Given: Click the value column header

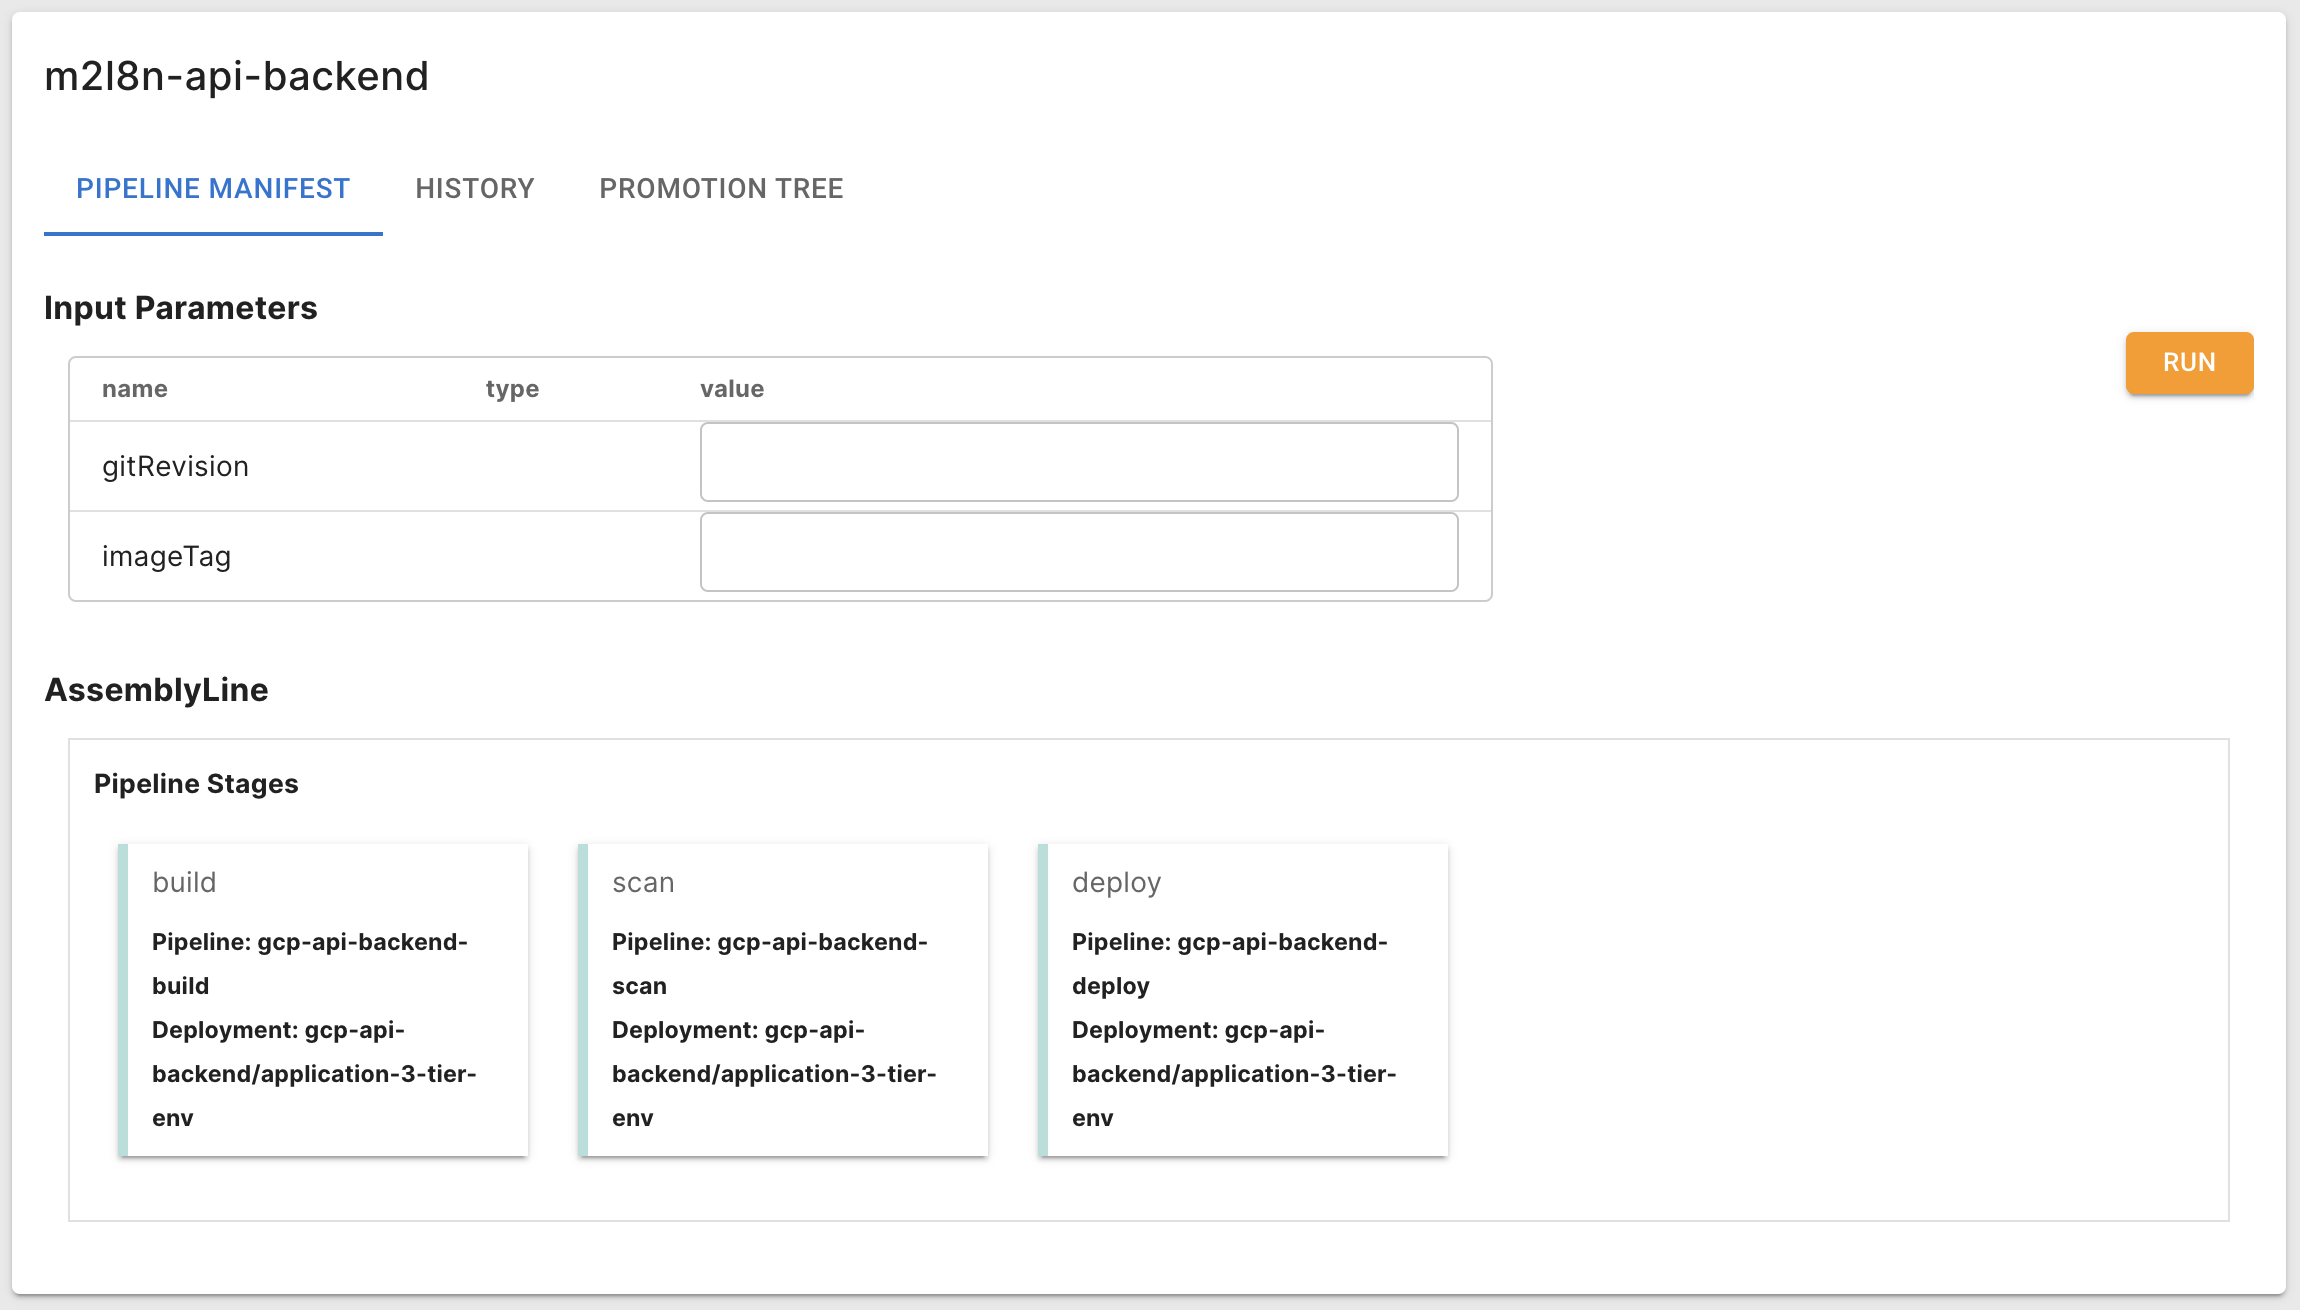Looking at the screenshot, I should pyautogui.click(x=731, y=389).
